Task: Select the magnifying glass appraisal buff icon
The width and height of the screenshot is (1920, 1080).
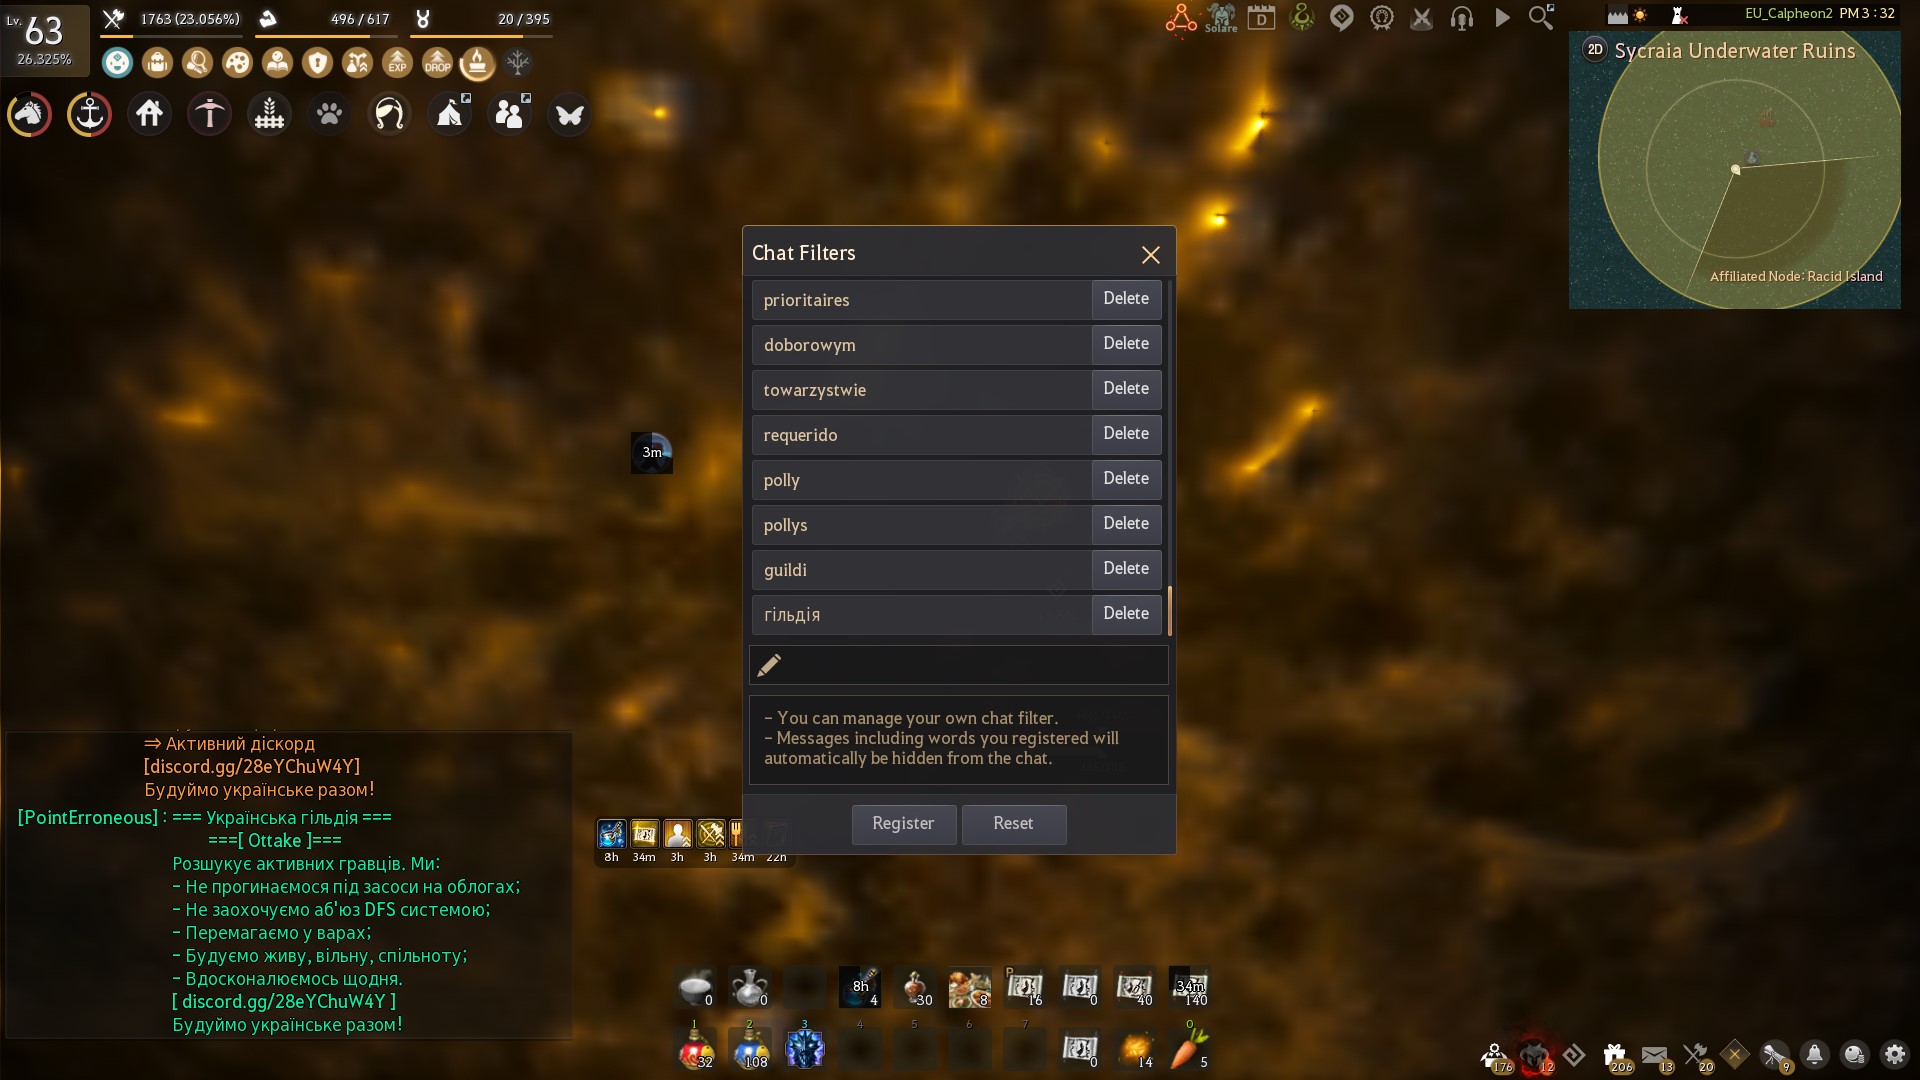Action: click(x=197, y=63)
